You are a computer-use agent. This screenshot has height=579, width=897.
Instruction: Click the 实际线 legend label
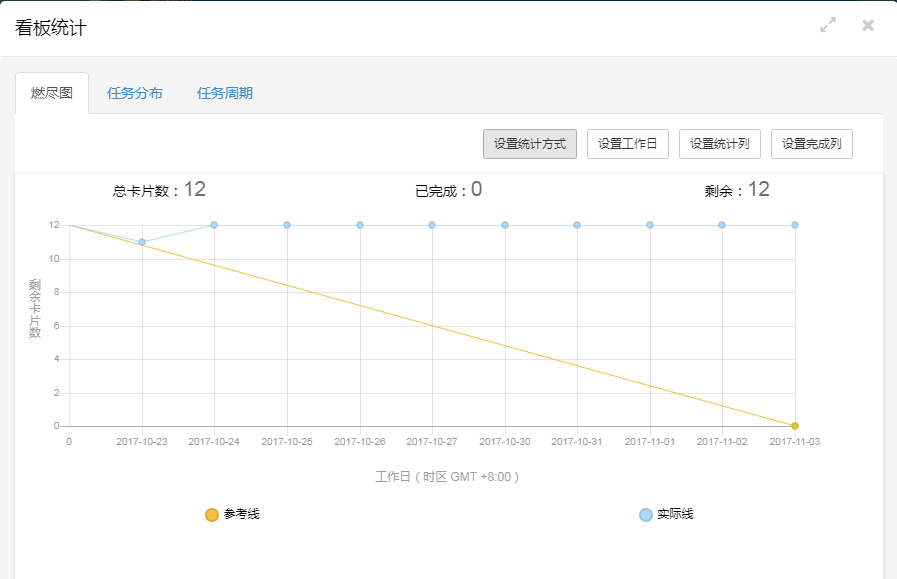tap(675, 514)
